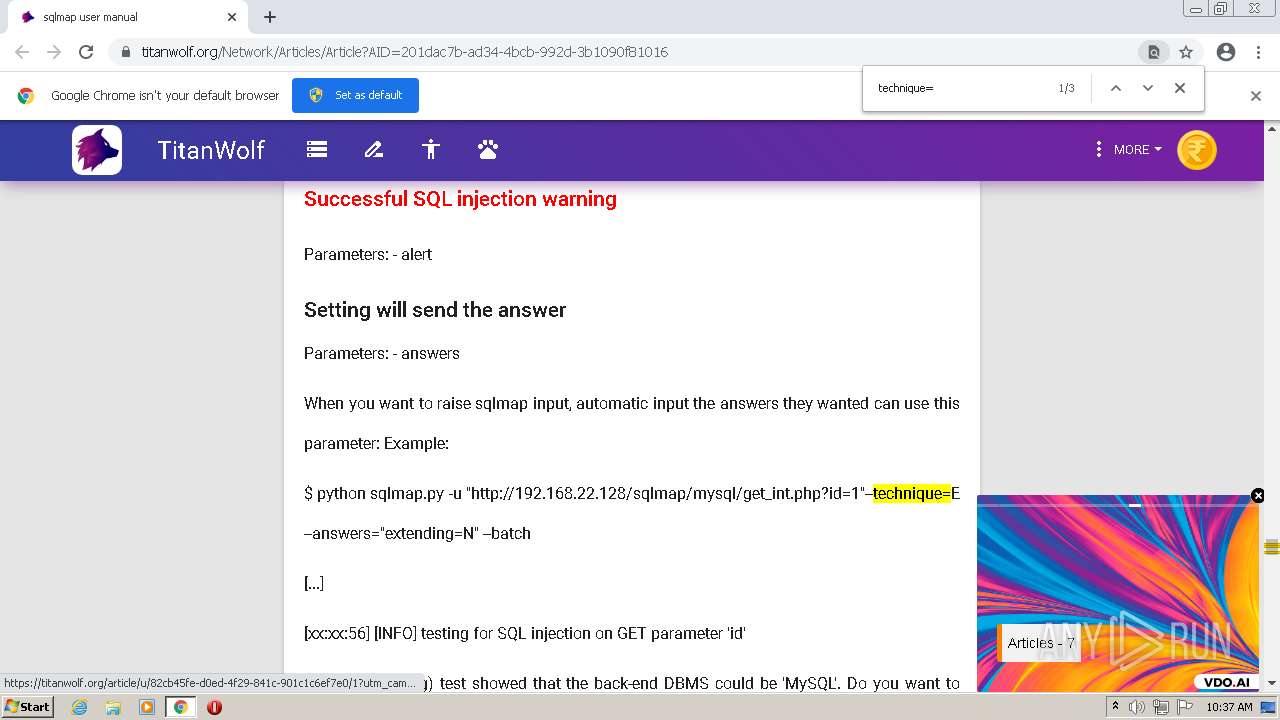Click Set as default button

pyautogui.click(x=355, y=95)
